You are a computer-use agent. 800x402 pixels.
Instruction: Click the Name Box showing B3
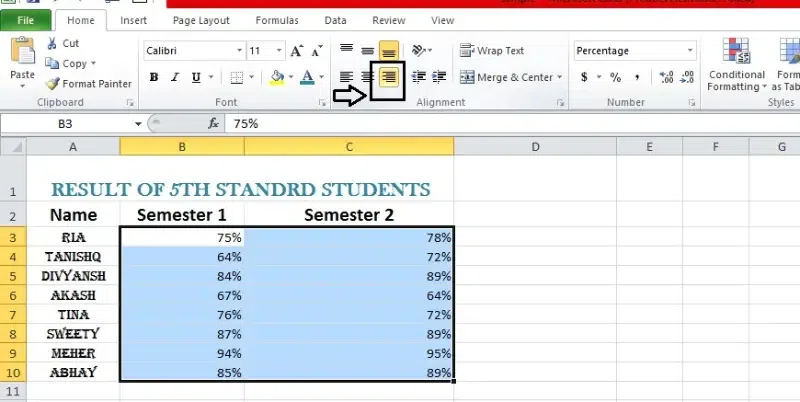[x=65, y=123]
